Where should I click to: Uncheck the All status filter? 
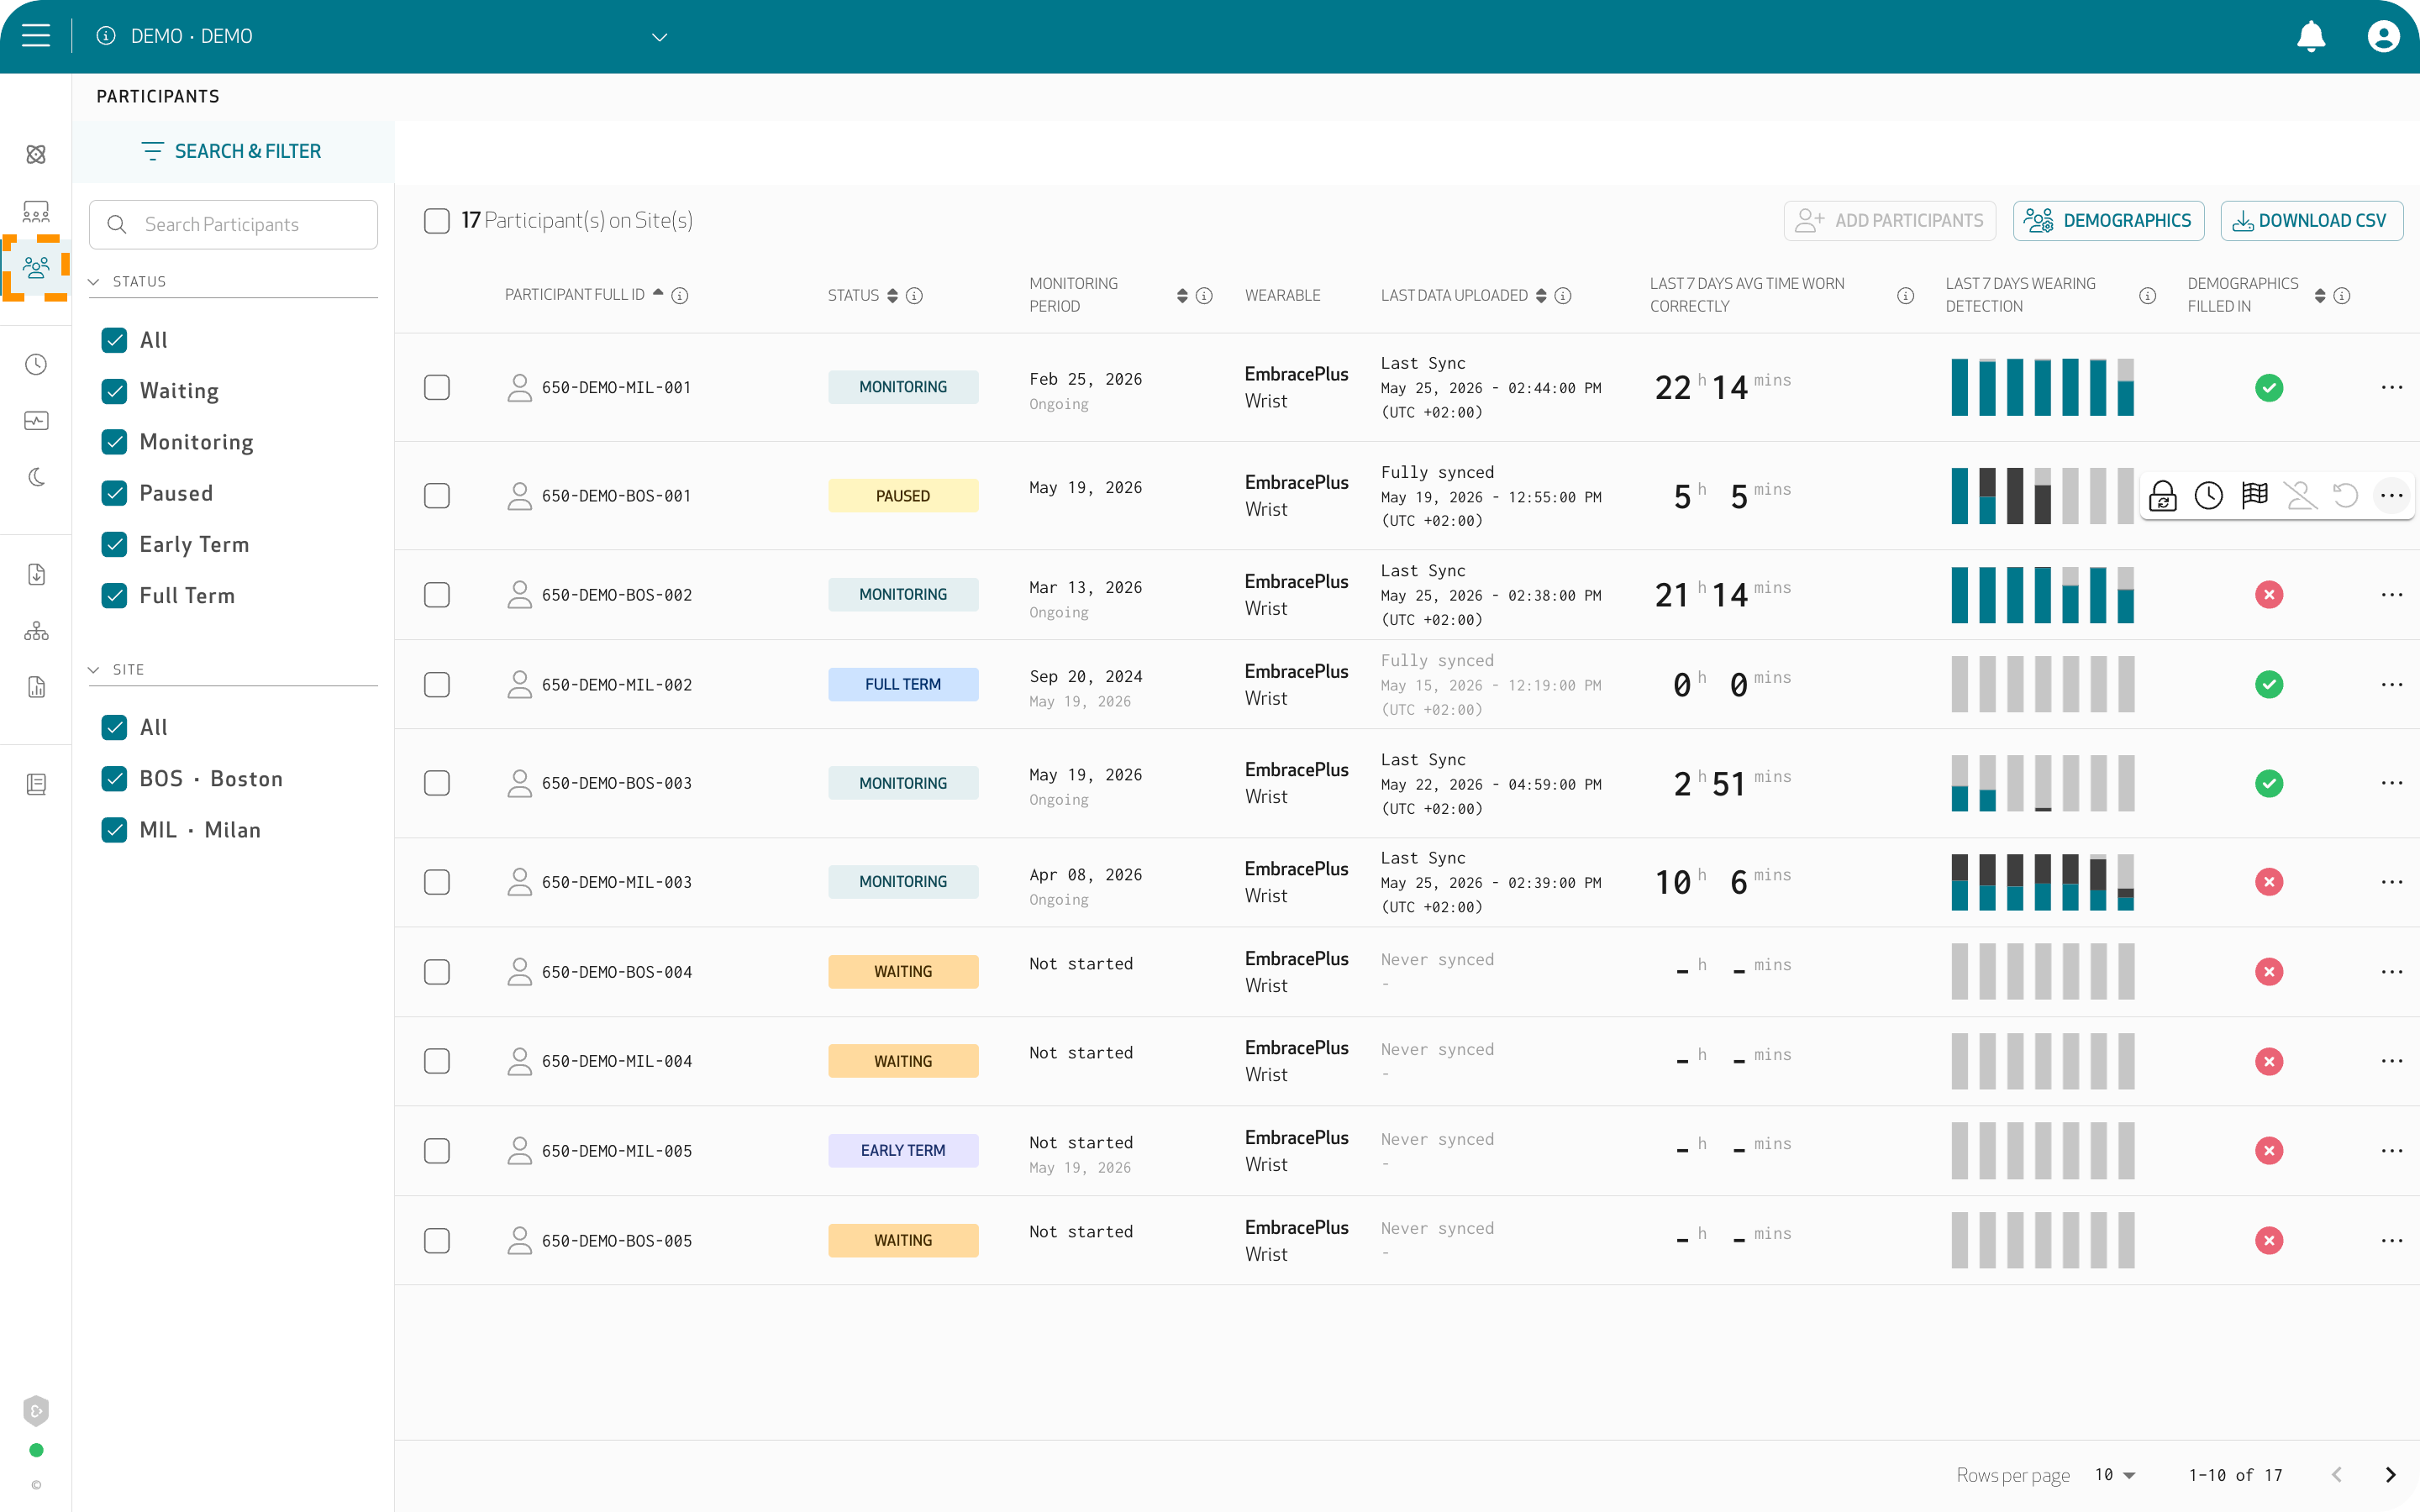click(x=114, y=340)
